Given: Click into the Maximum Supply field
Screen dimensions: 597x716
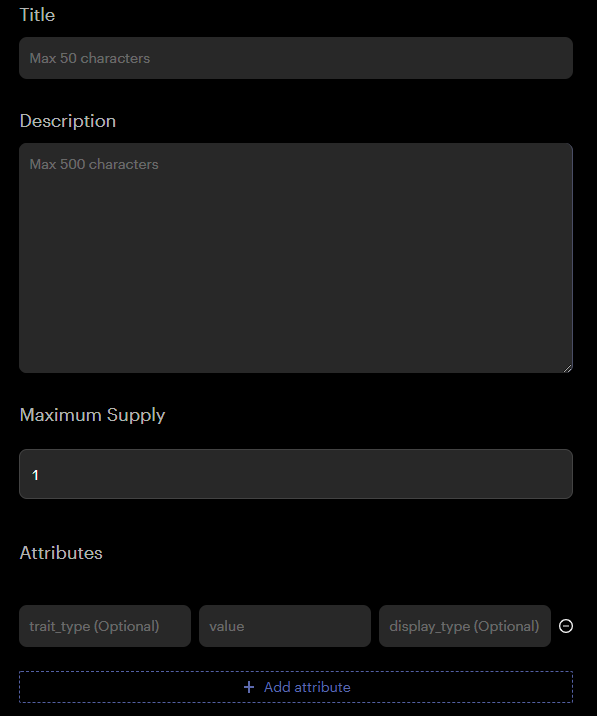Looking at the screenshot, I should [x=296, y=474].
